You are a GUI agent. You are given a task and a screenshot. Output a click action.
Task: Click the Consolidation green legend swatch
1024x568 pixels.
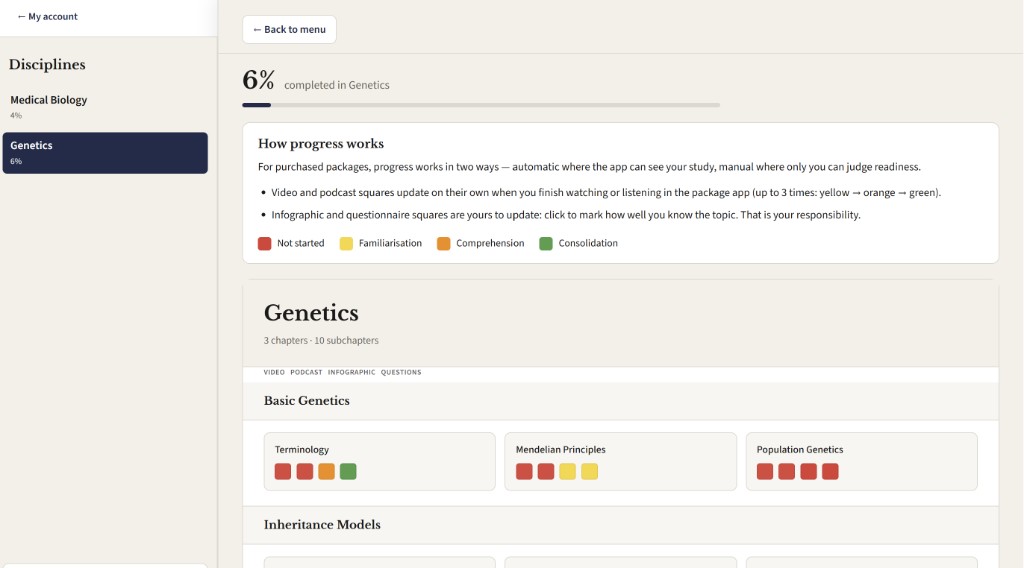point(546,244)
